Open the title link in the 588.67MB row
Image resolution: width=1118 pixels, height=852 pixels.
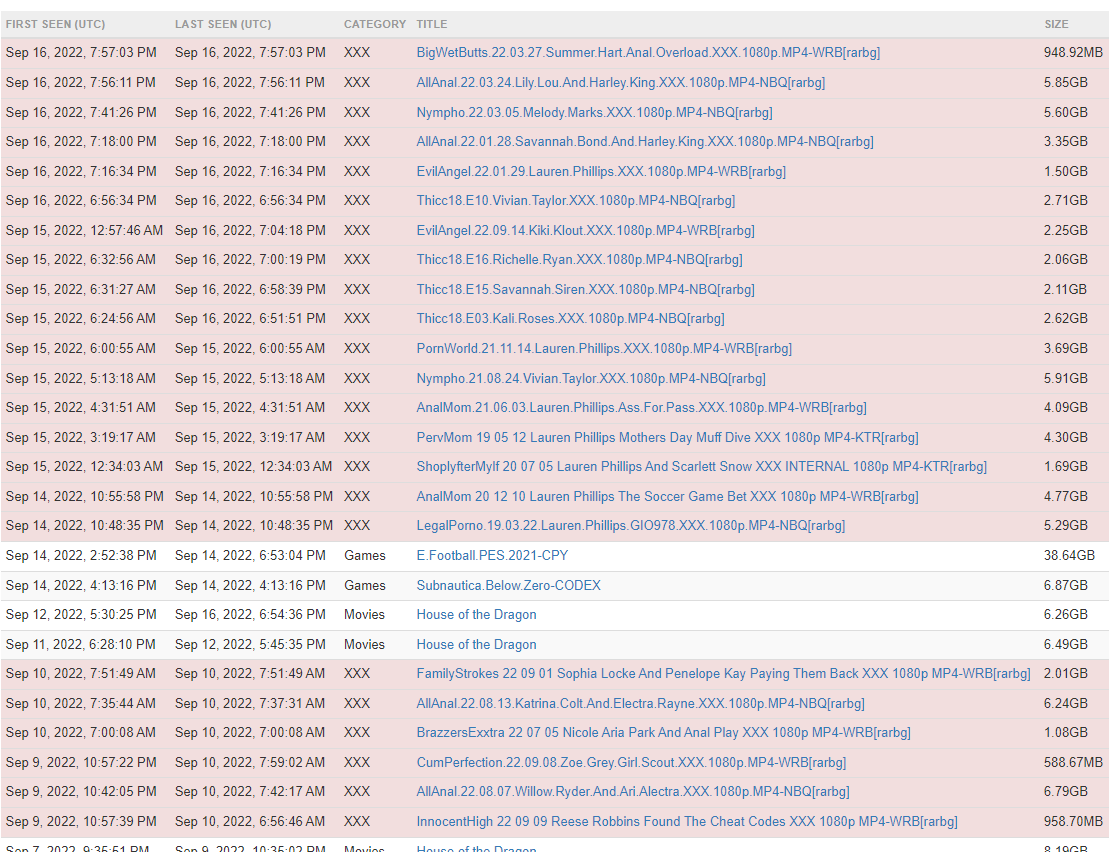coord(631,763)
